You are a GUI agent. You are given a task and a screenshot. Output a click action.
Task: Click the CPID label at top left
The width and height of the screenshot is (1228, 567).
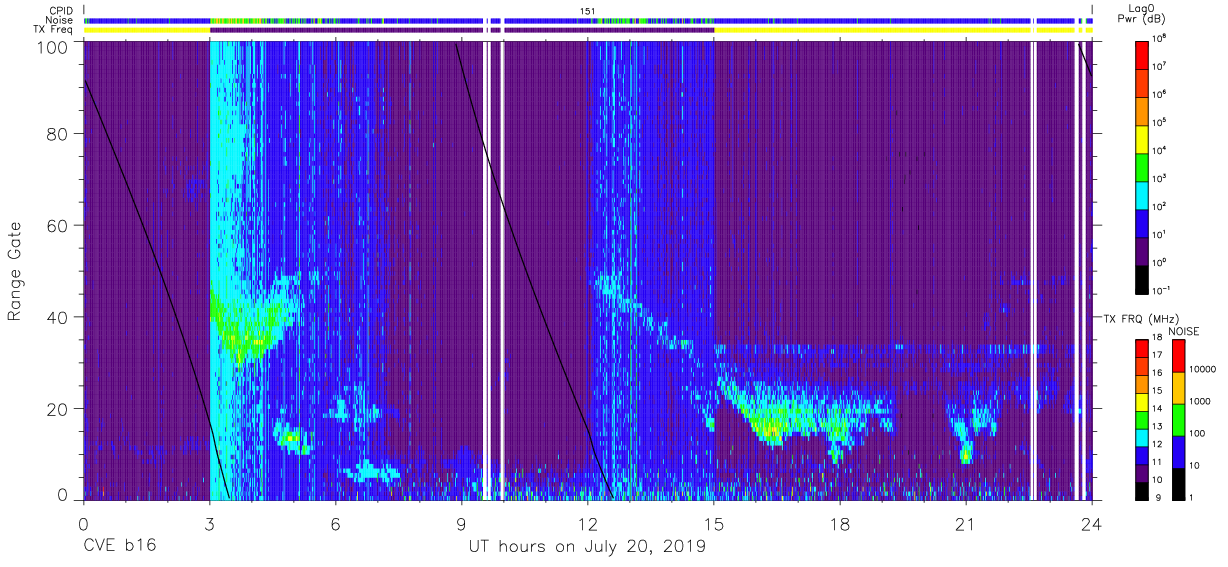tap(60, 10)
